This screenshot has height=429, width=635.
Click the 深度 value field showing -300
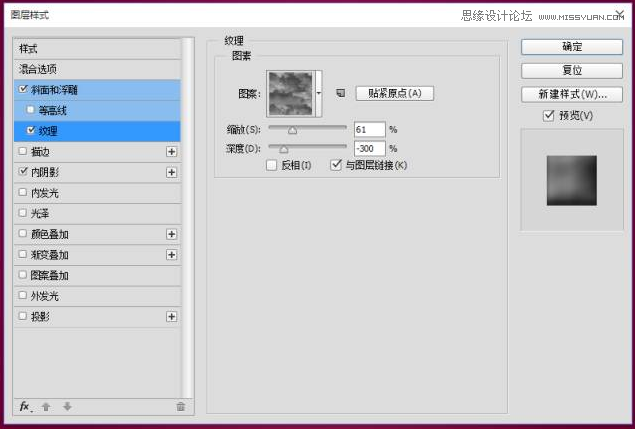click(x=369, y=149)
